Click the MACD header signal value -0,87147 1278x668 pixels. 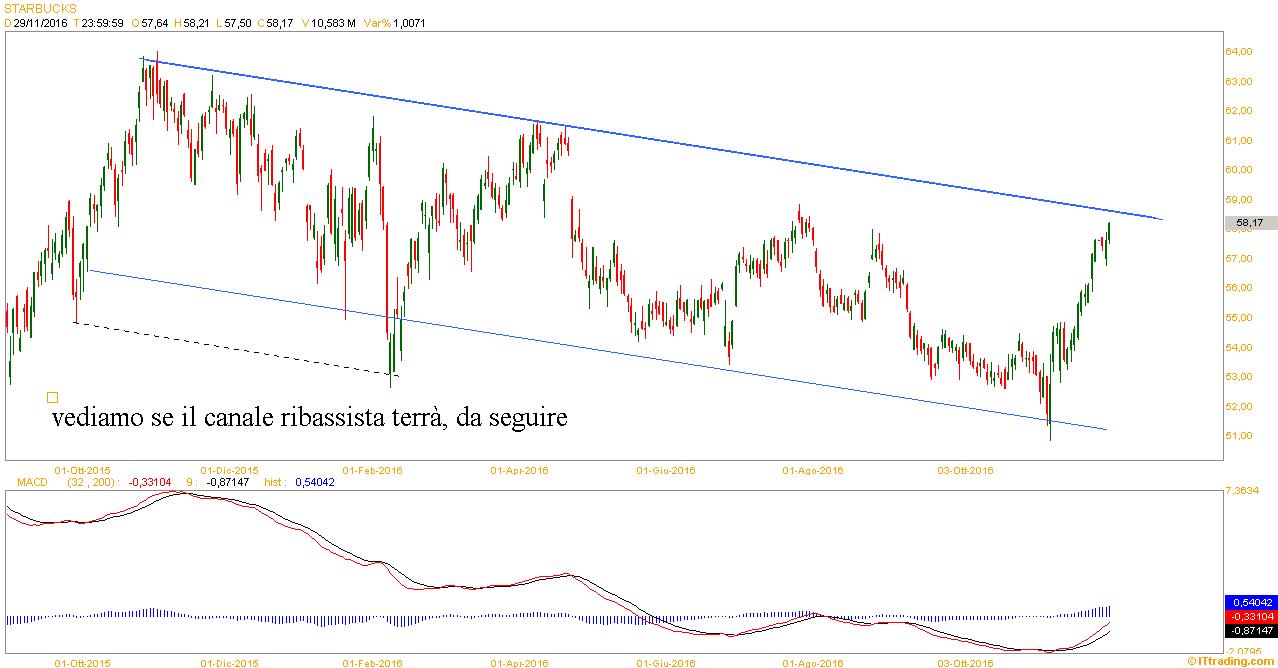[228, 482]
